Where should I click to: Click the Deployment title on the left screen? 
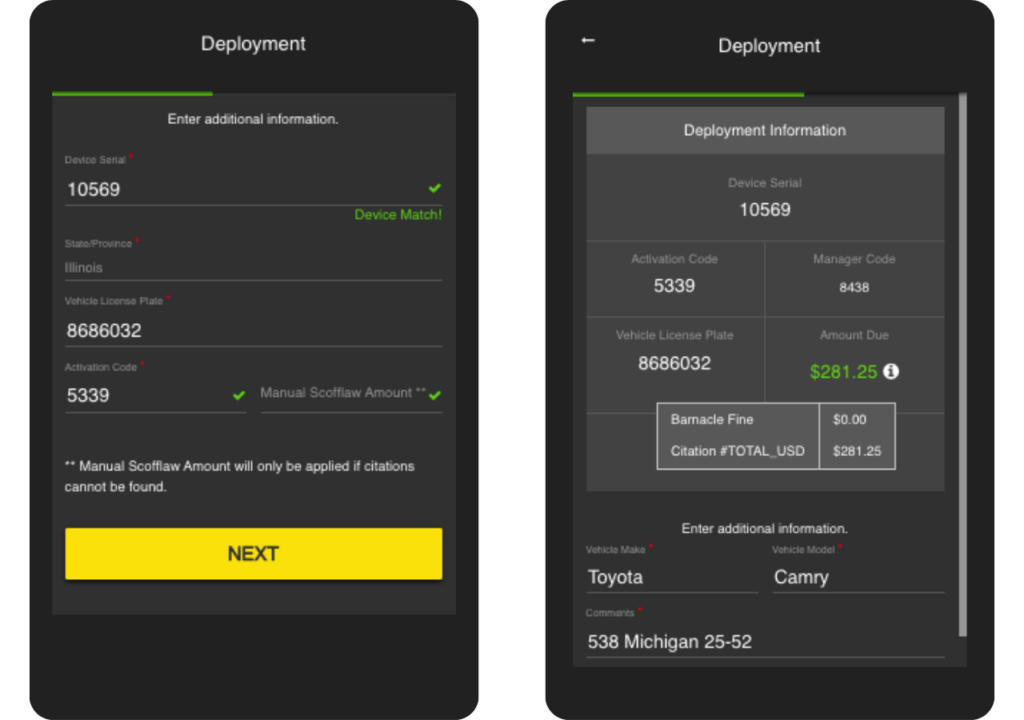click(253, 43)
